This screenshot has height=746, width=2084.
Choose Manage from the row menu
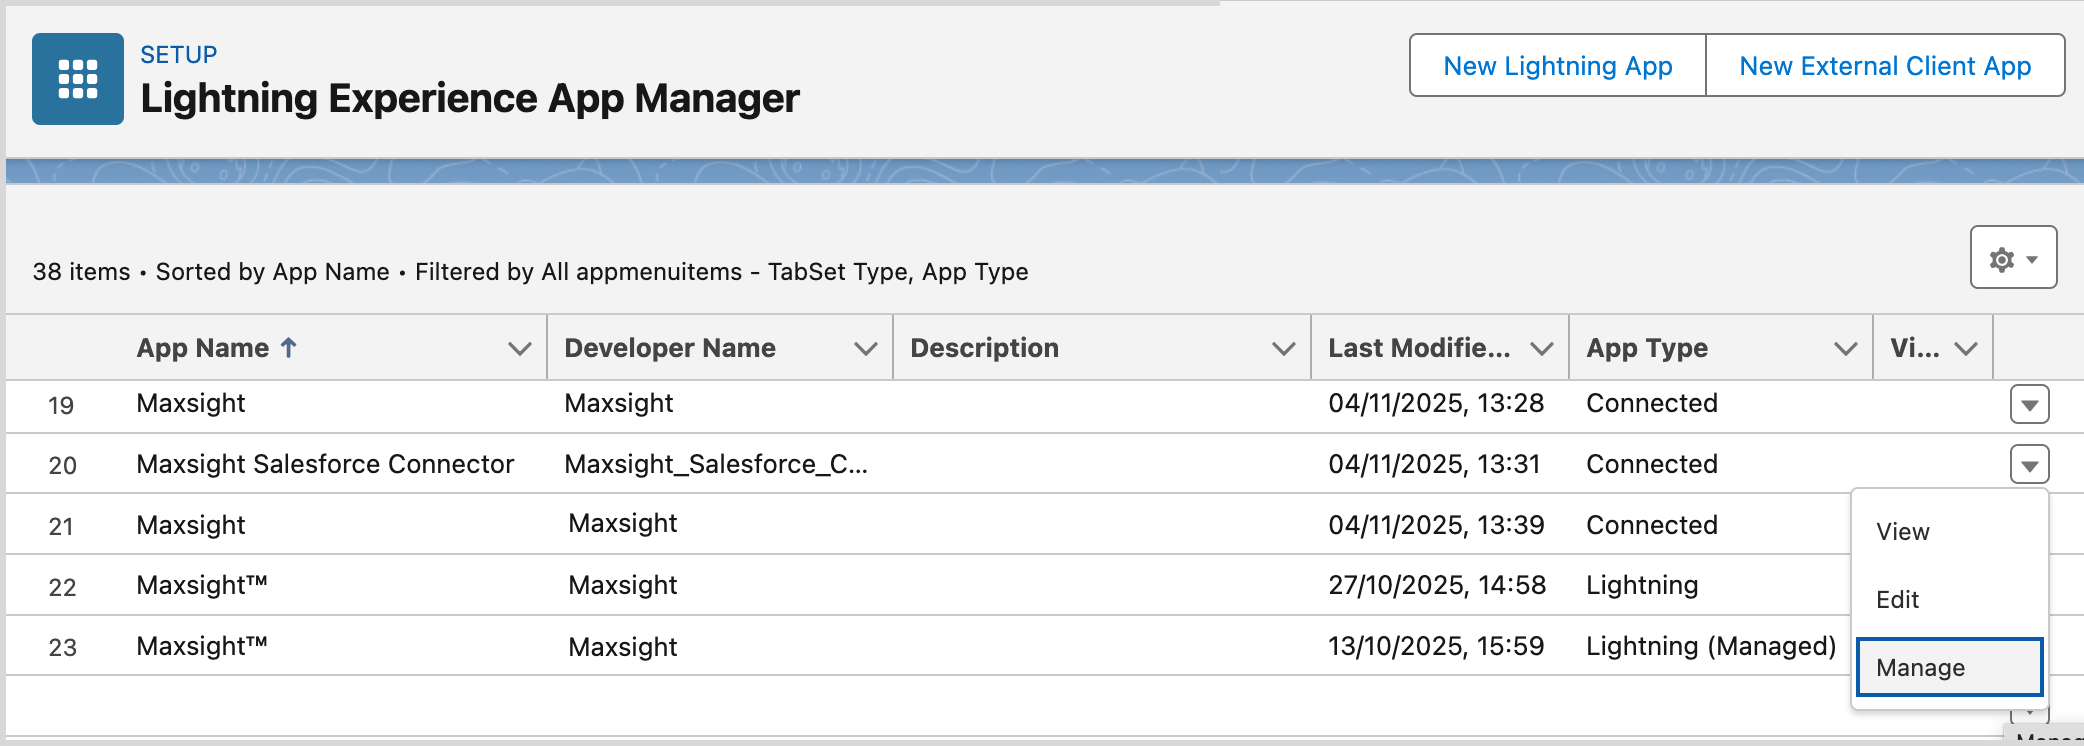1949,667
